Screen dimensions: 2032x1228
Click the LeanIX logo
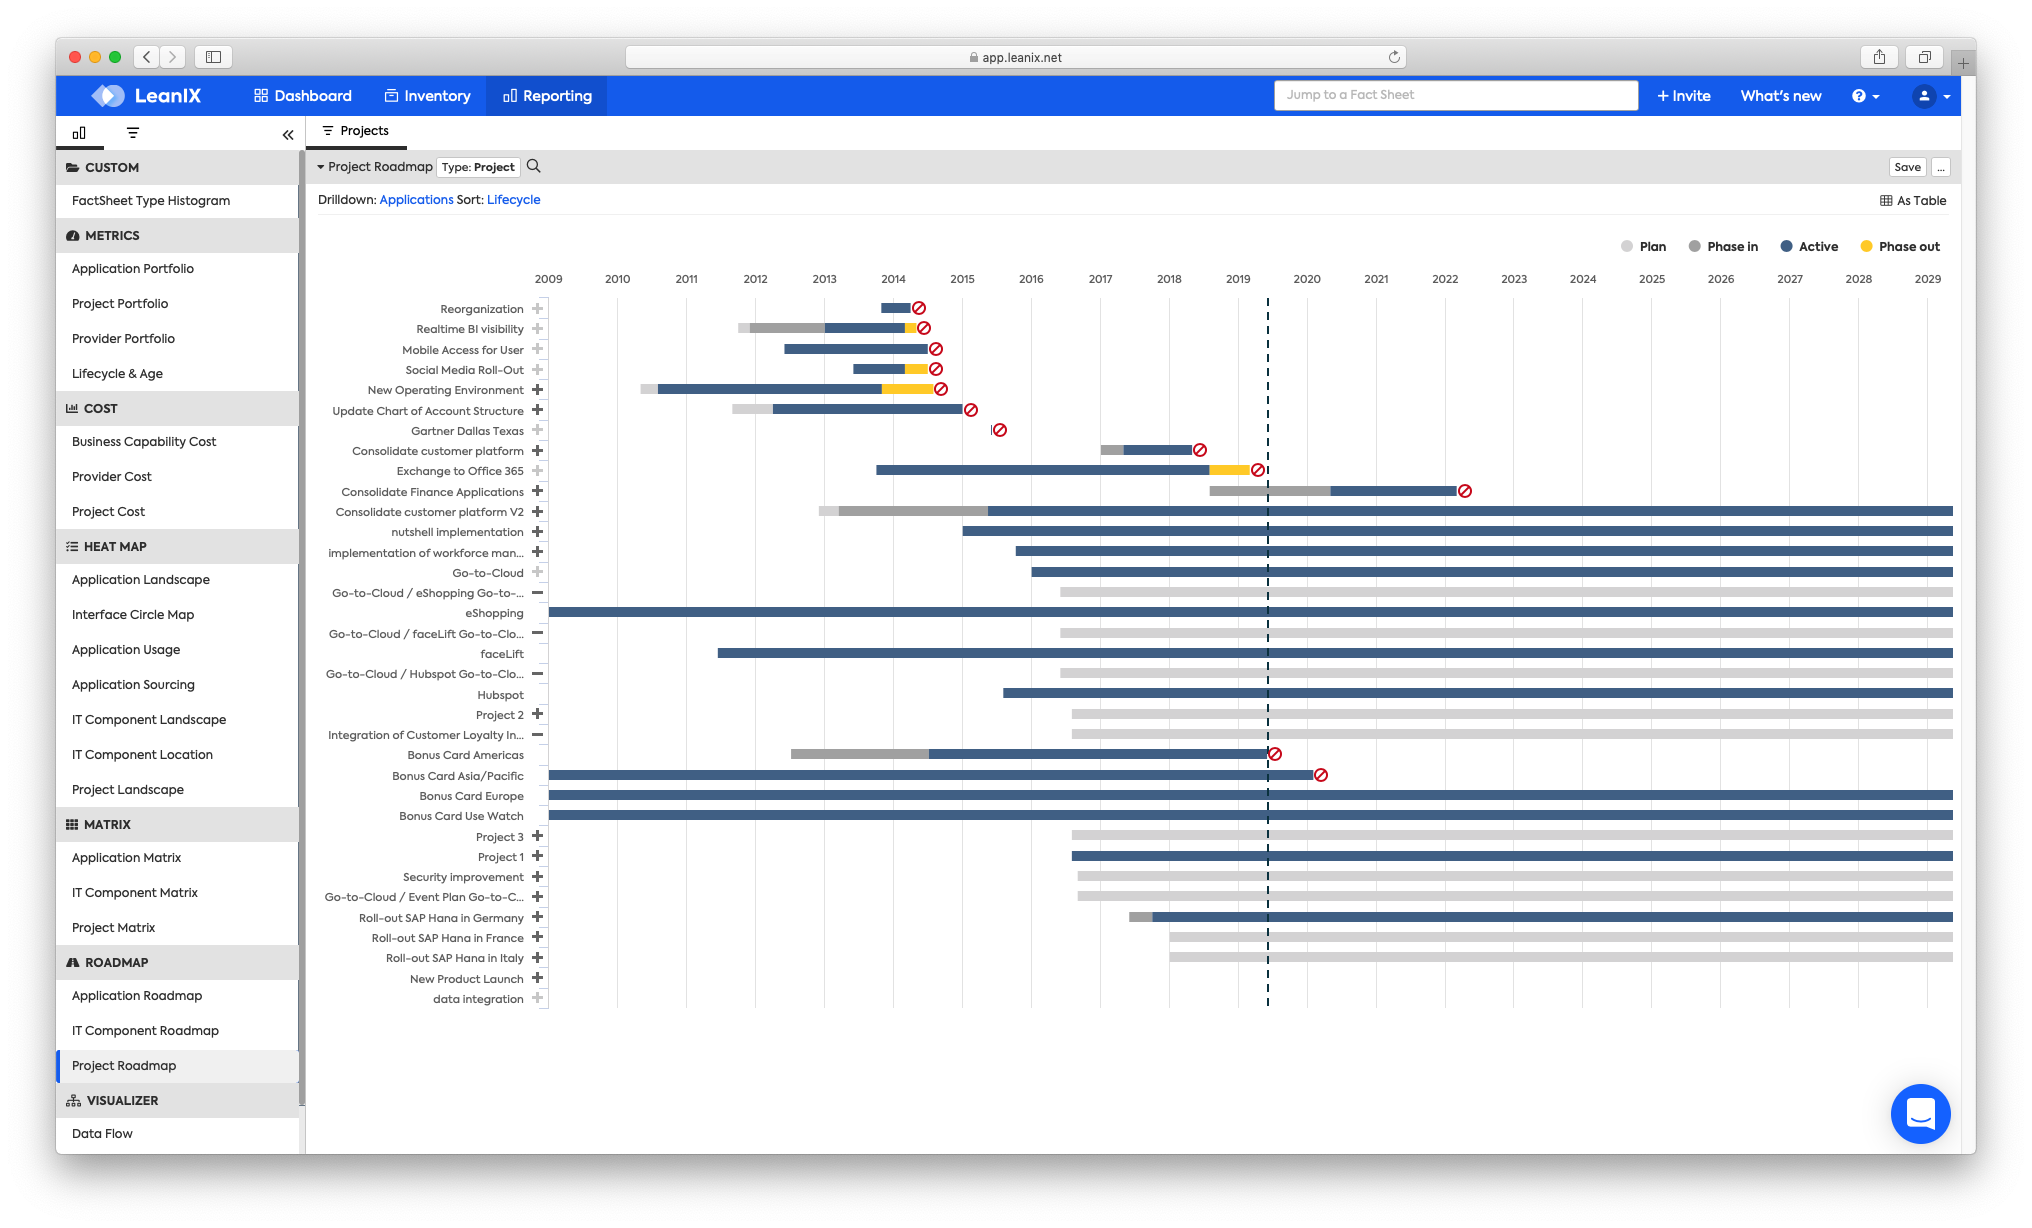pyautogui.click(x=147, y=96)
